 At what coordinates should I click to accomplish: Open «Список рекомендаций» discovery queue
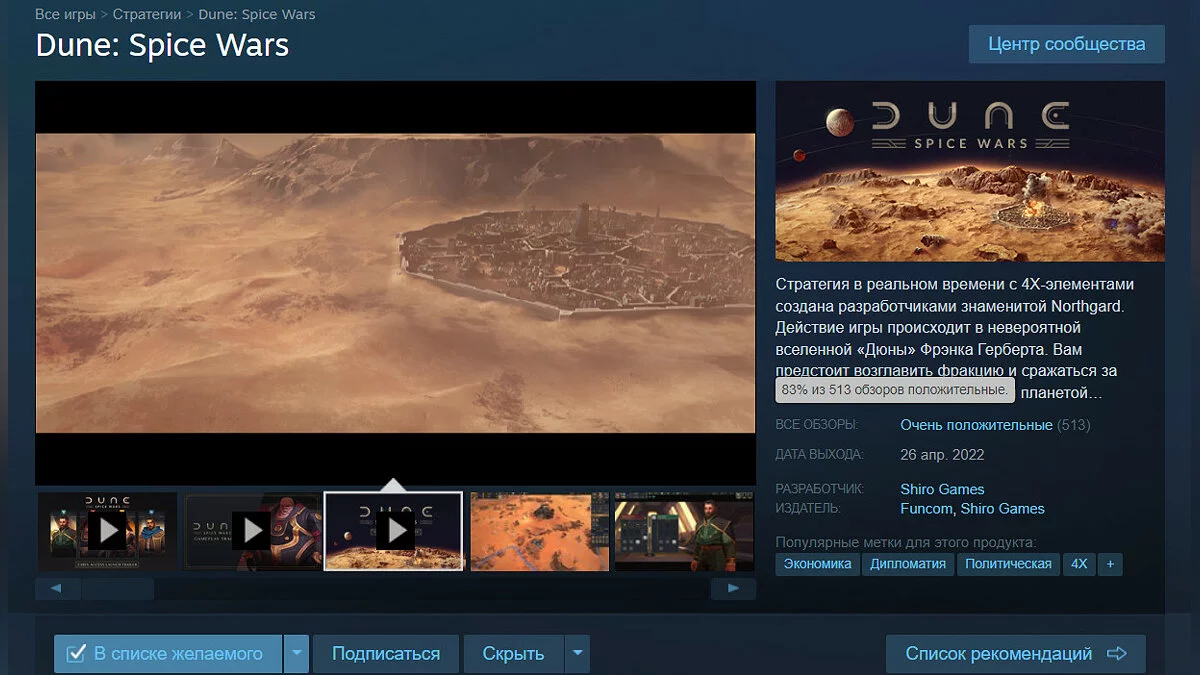click(x=1016, y=654)
